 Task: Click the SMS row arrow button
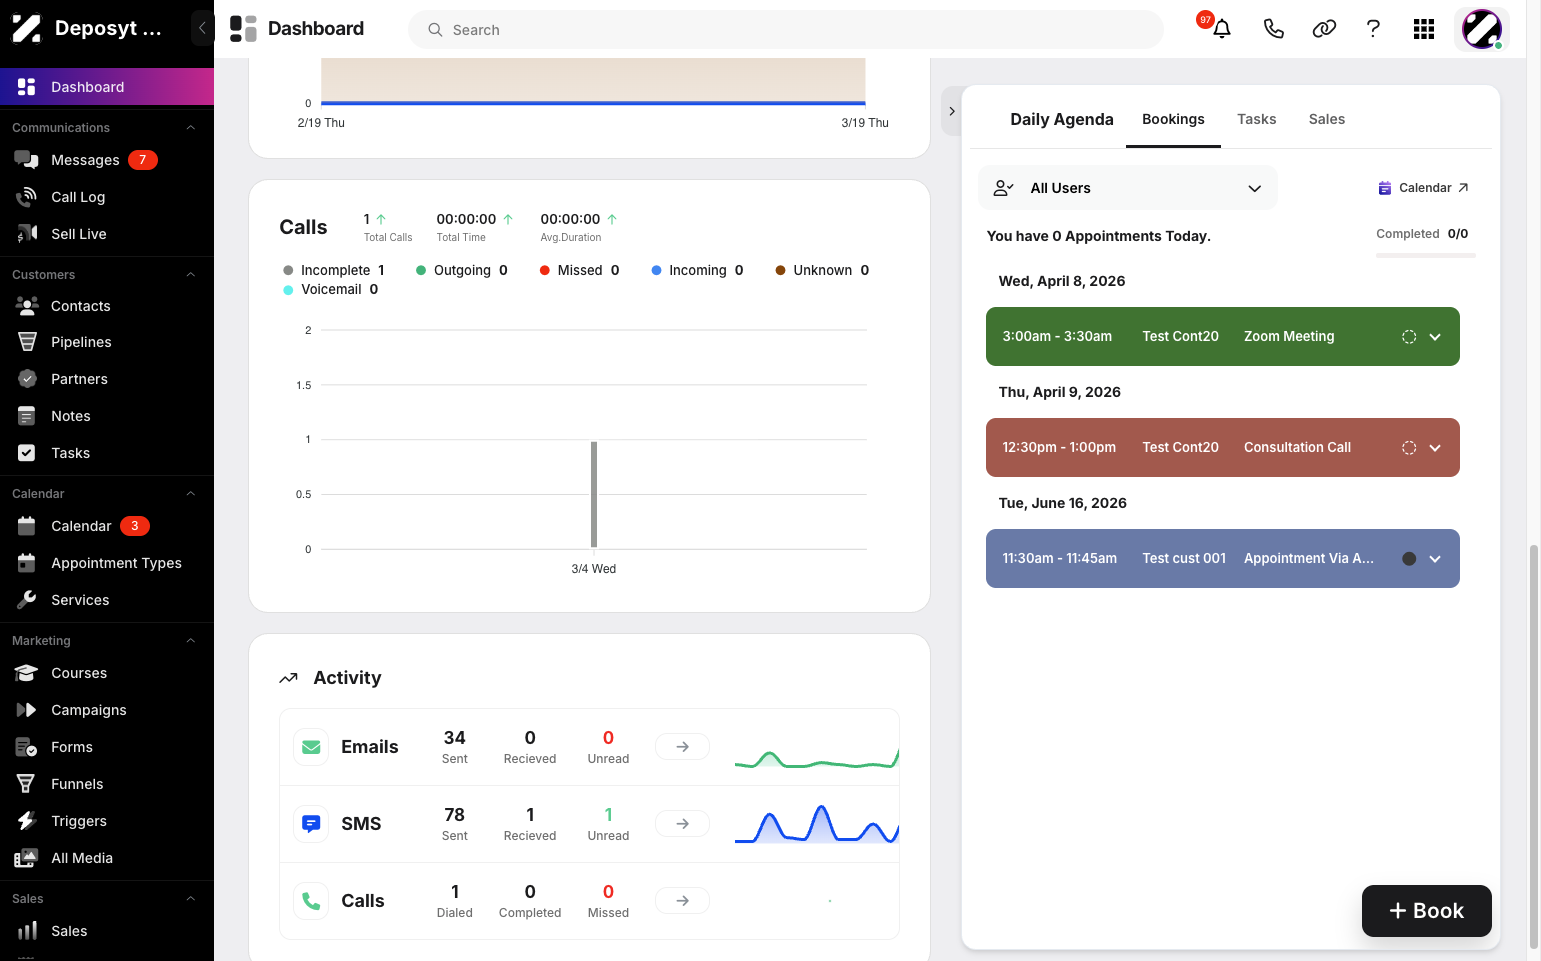(x=682, y=824)
